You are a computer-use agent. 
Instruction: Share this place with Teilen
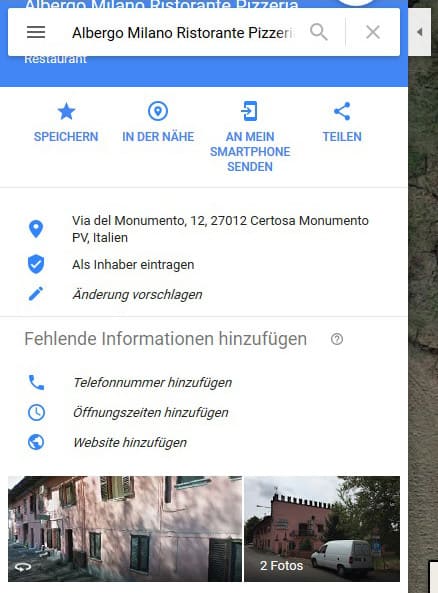[342, 122]
